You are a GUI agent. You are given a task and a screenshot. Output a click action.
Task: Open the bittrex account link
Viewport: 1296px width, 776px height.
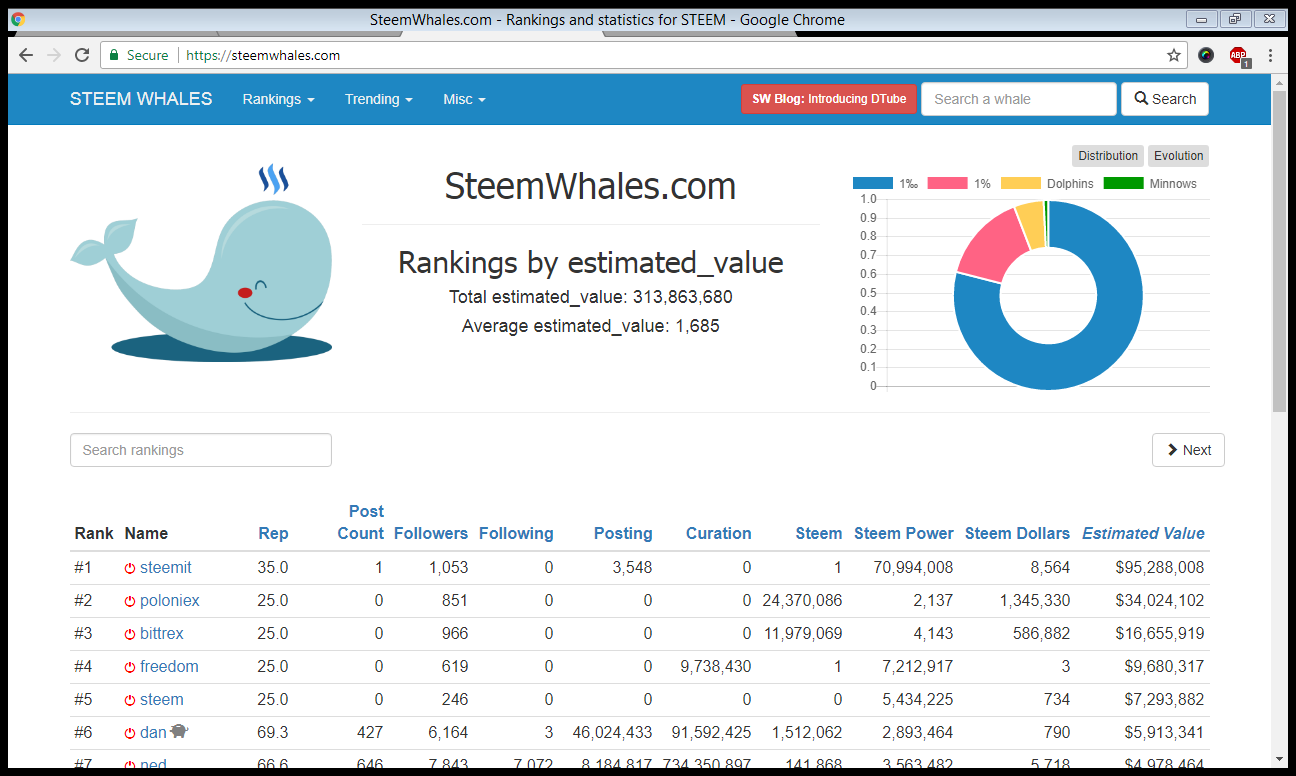[162, 633]
